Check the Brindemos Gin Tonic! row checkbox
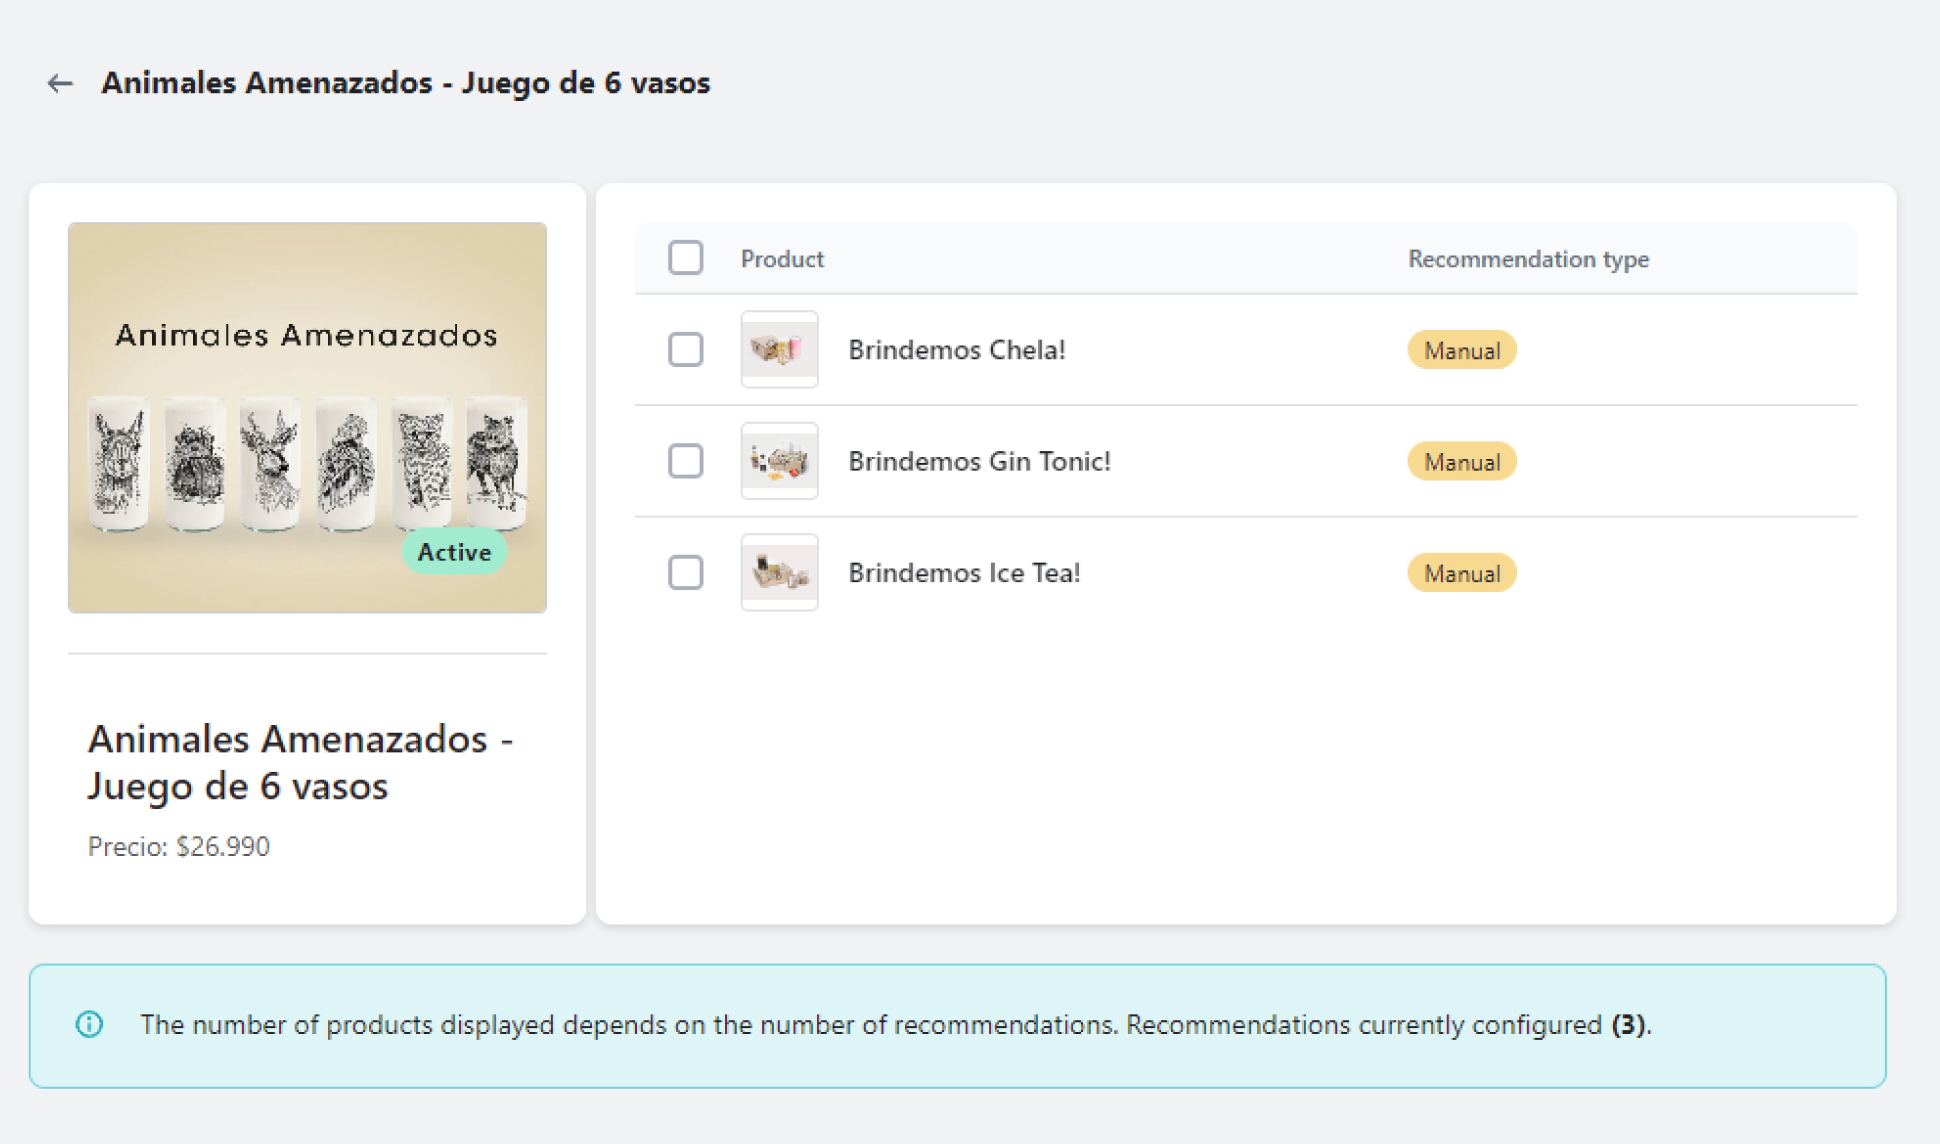 click(685, 461)
